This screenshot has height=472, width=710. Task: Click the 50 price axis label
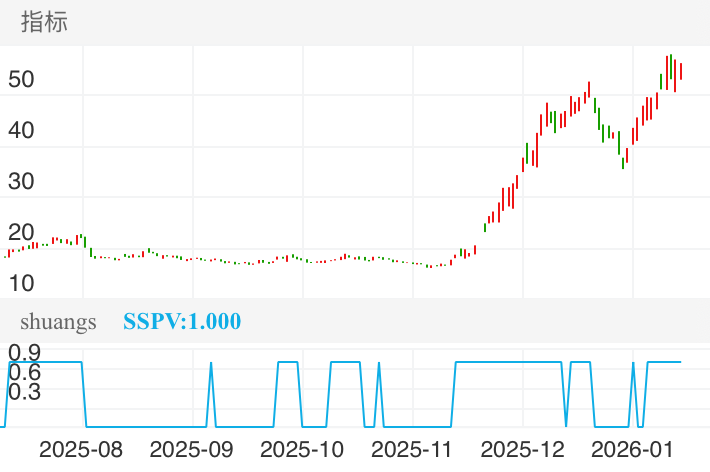[x=21, y=79]
